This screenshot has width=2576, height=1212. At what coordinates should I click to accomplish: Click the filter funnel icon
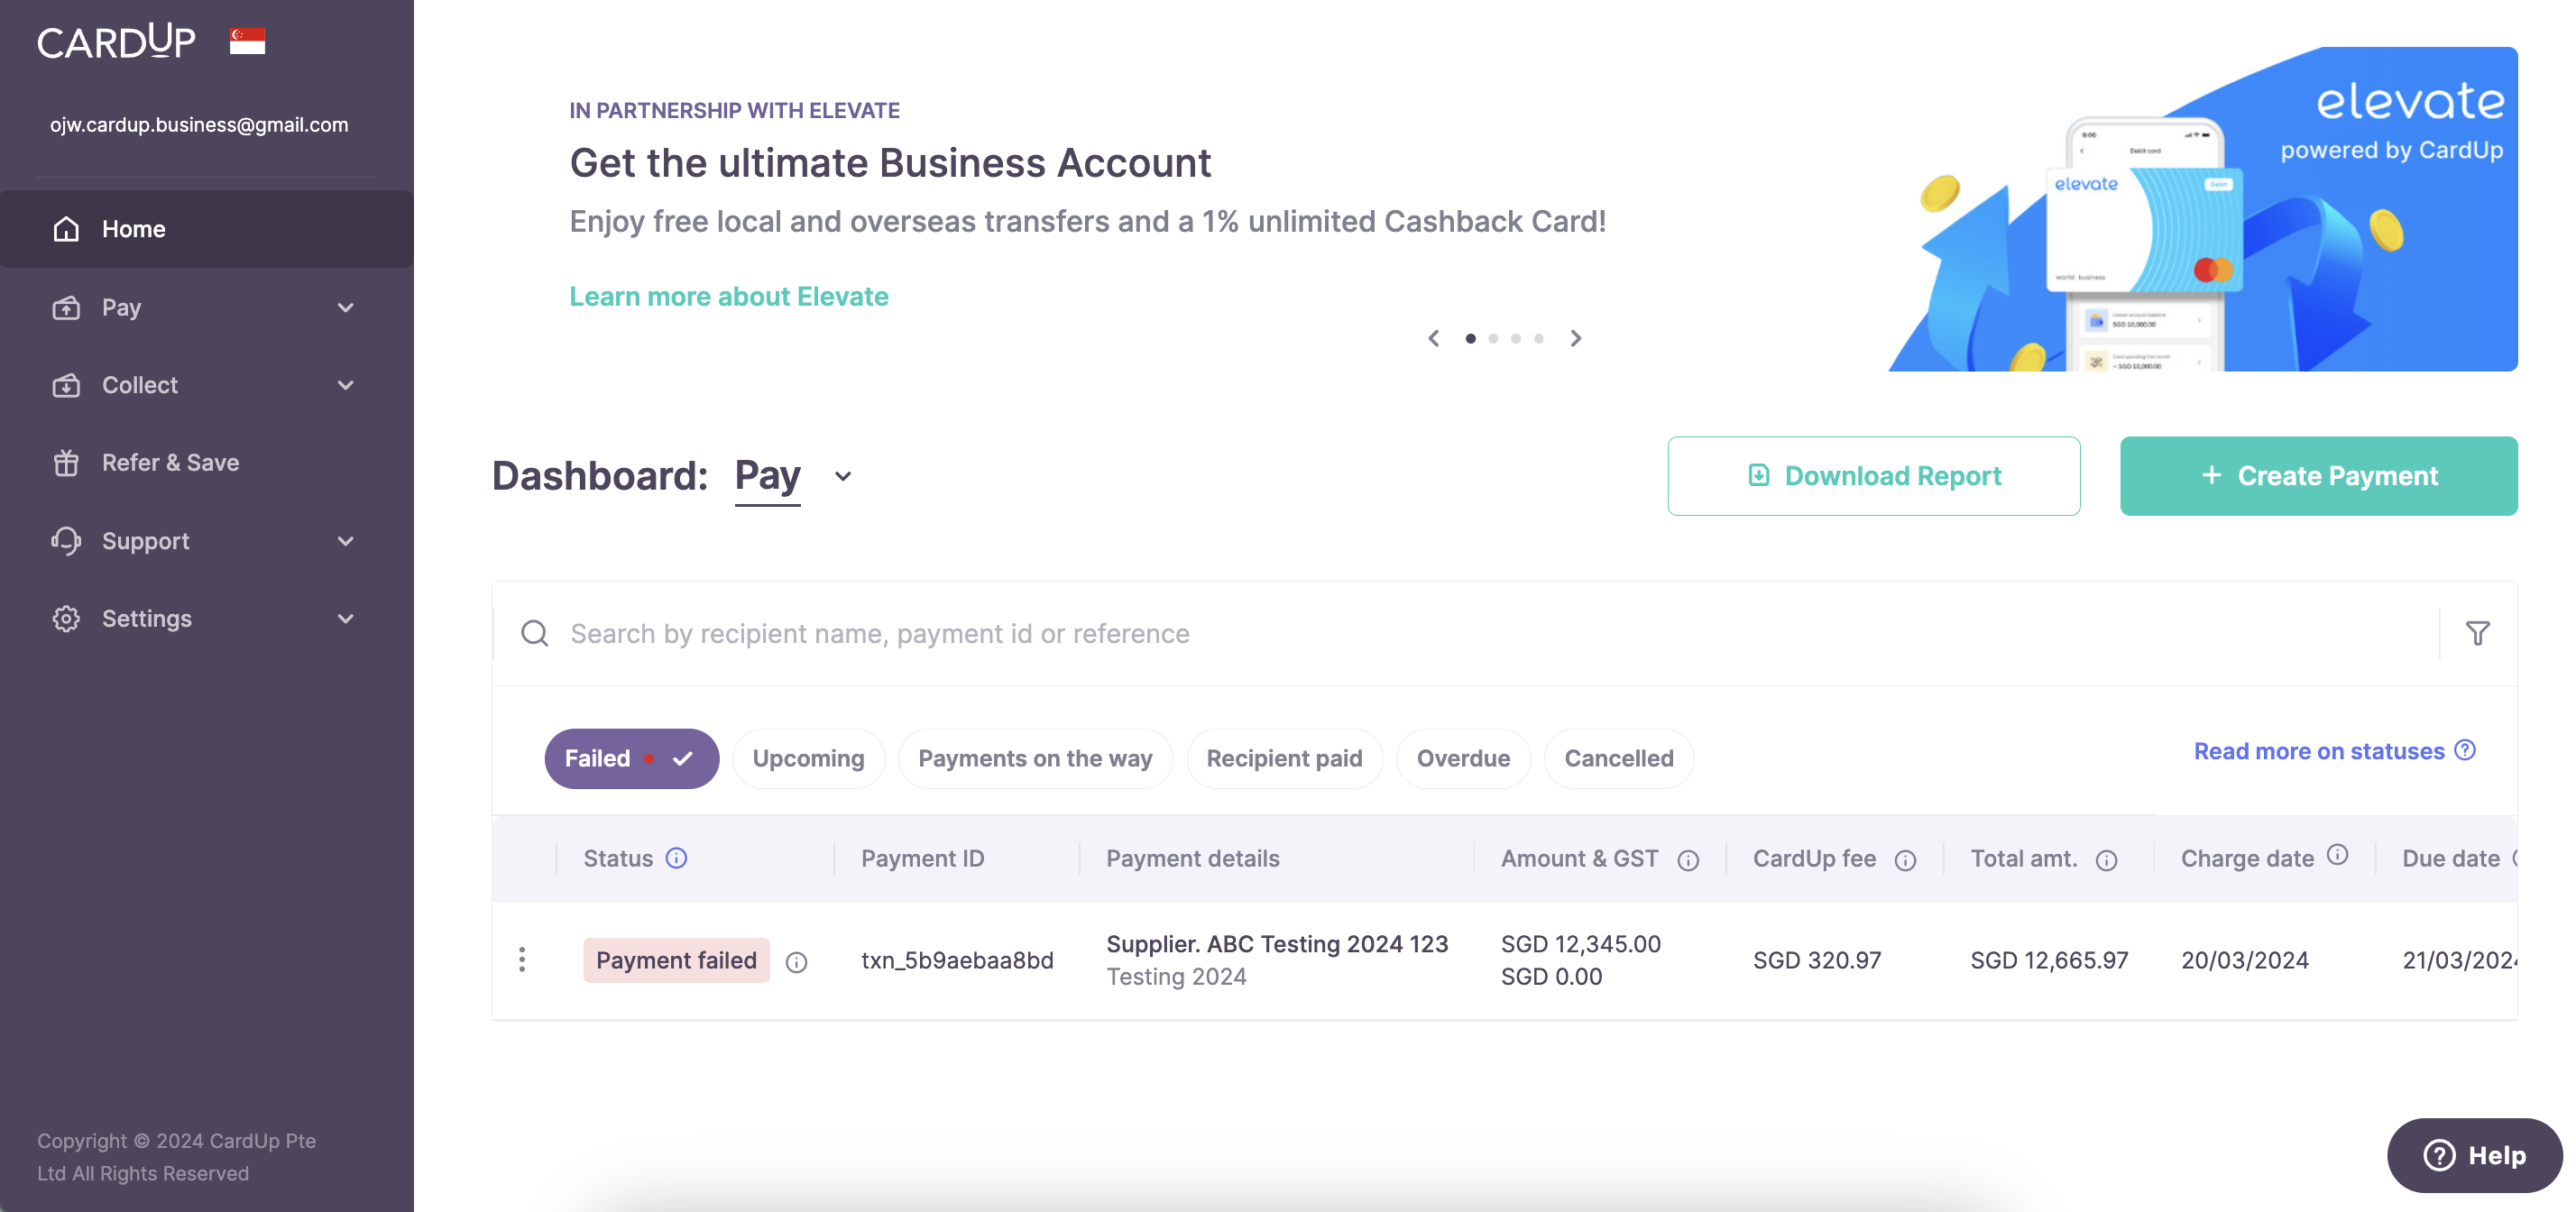click(x=2477, y=633)
